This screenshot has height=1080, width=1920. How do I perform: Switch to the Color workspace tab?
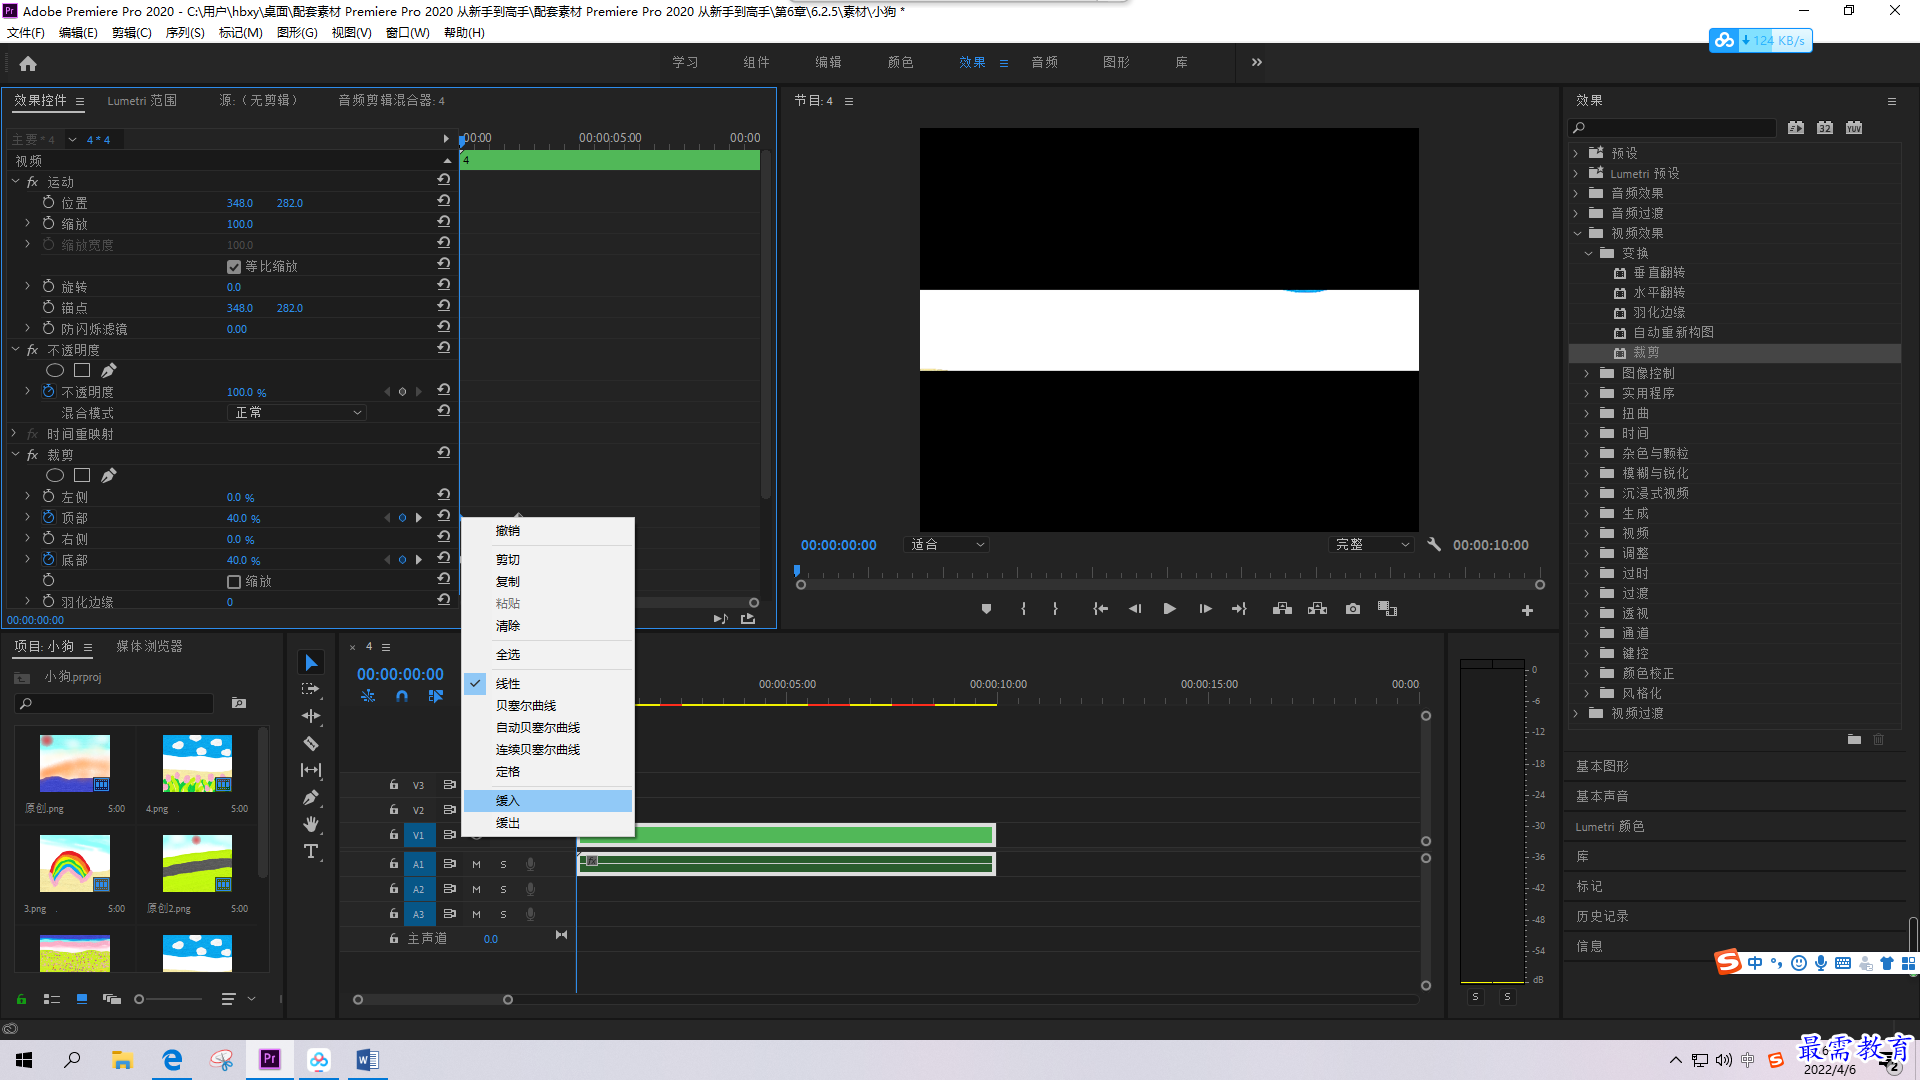point(900,62)
